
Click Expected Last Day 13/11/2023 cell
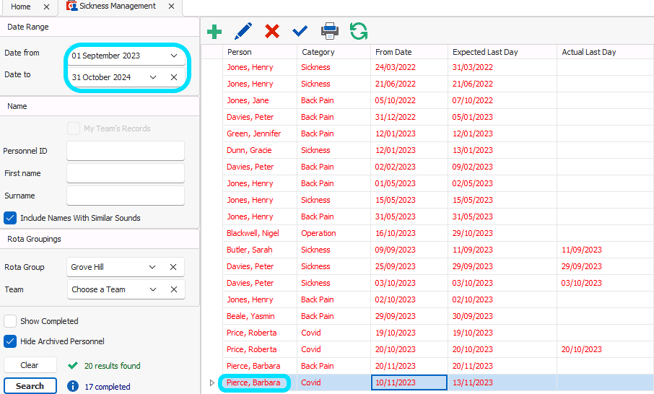point(502,382)
